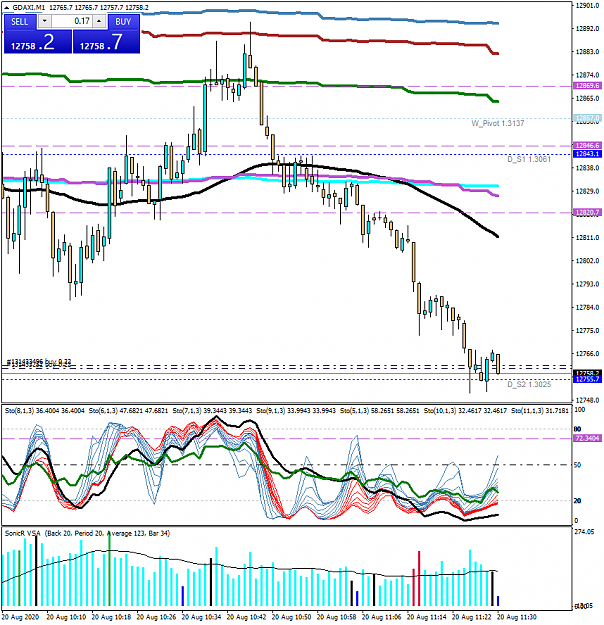Image resolution: width=604 pixels, height=625 pixels.
Task: Click the 12901.0 price scale value
Action: [x=588, y=6]
